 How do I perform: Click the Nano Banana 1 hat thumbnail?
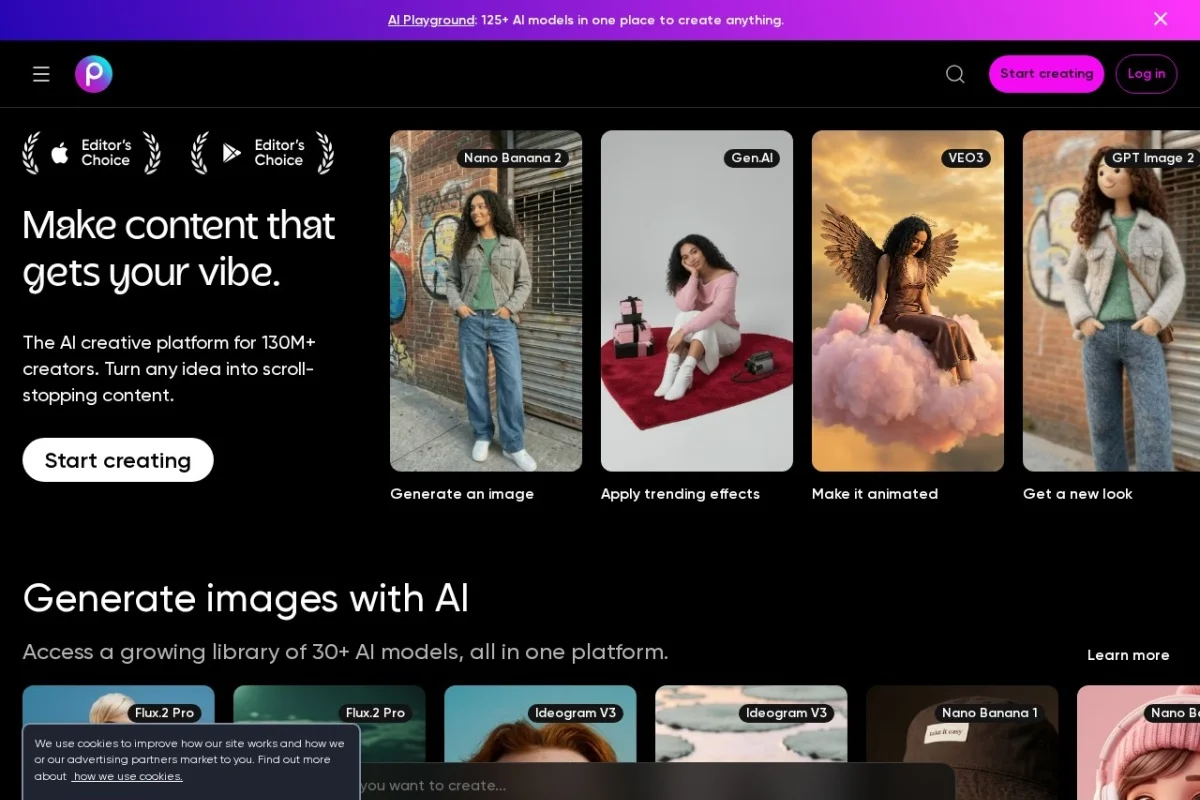tap(962, 740)
